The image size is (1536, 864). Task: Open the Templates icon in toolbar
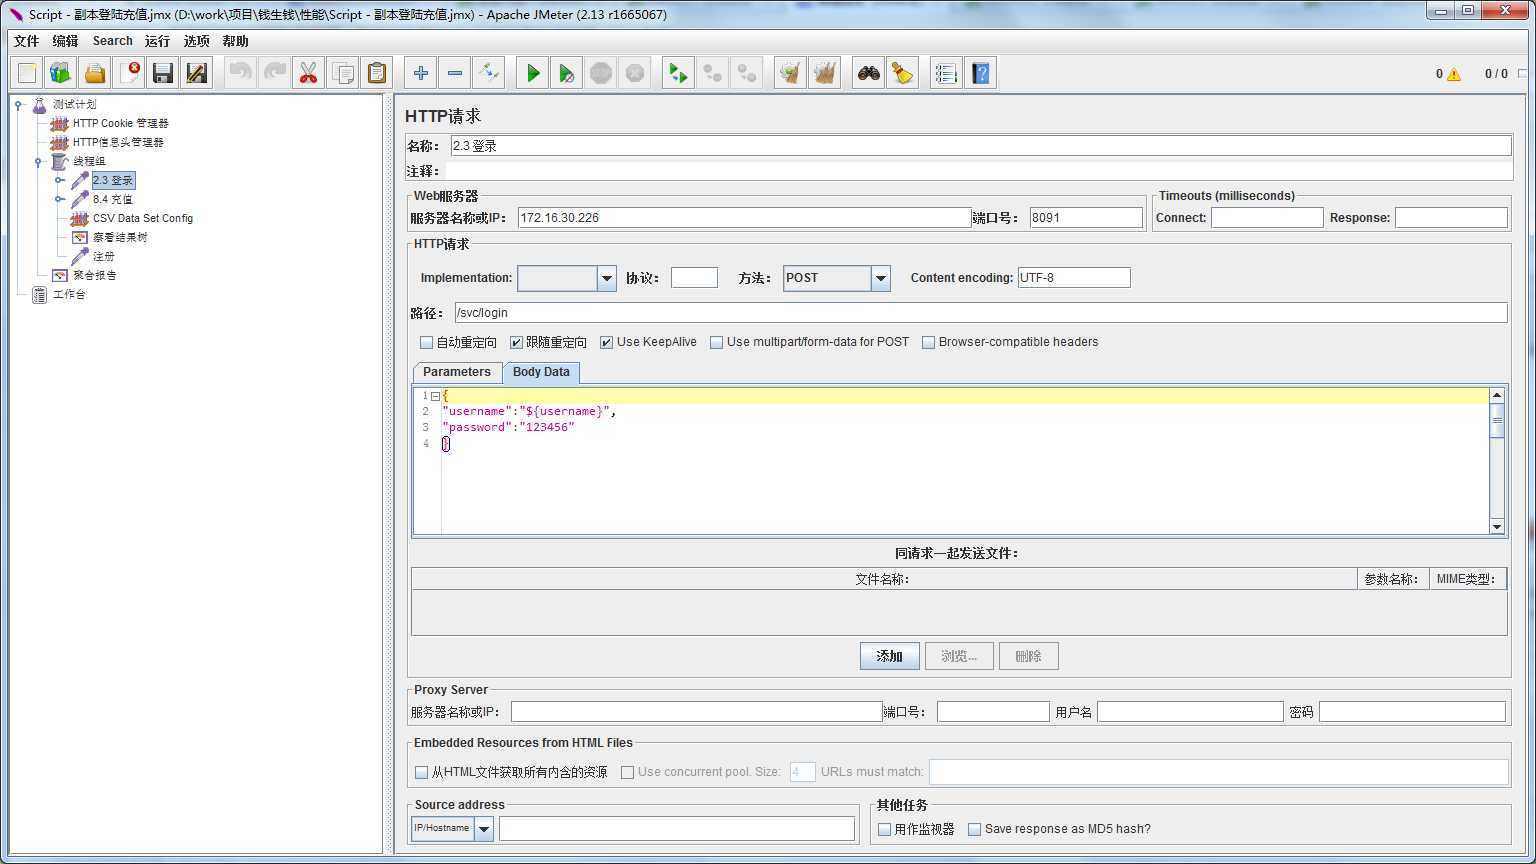click(61, 73)
